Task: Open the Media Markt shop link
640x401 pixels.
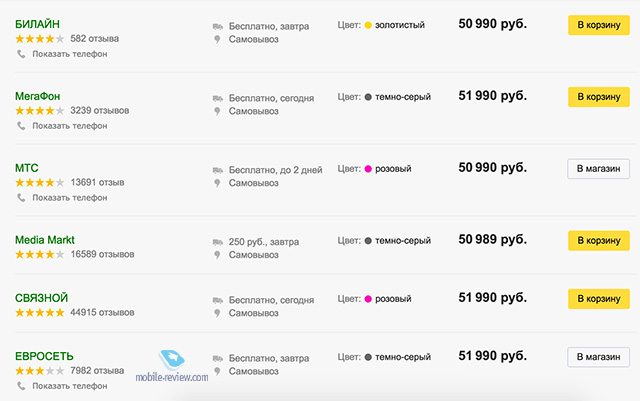Action: [x=45, y=240]
